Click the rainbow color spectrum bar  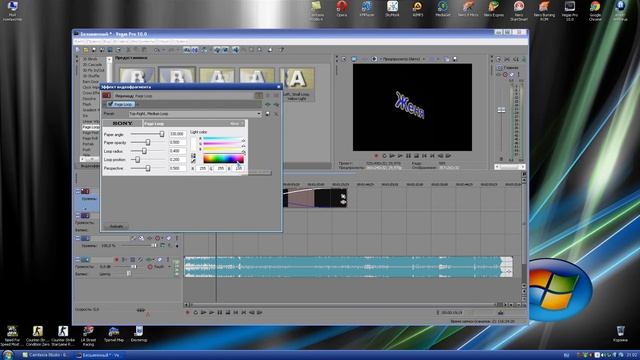[x=223, y=159]
